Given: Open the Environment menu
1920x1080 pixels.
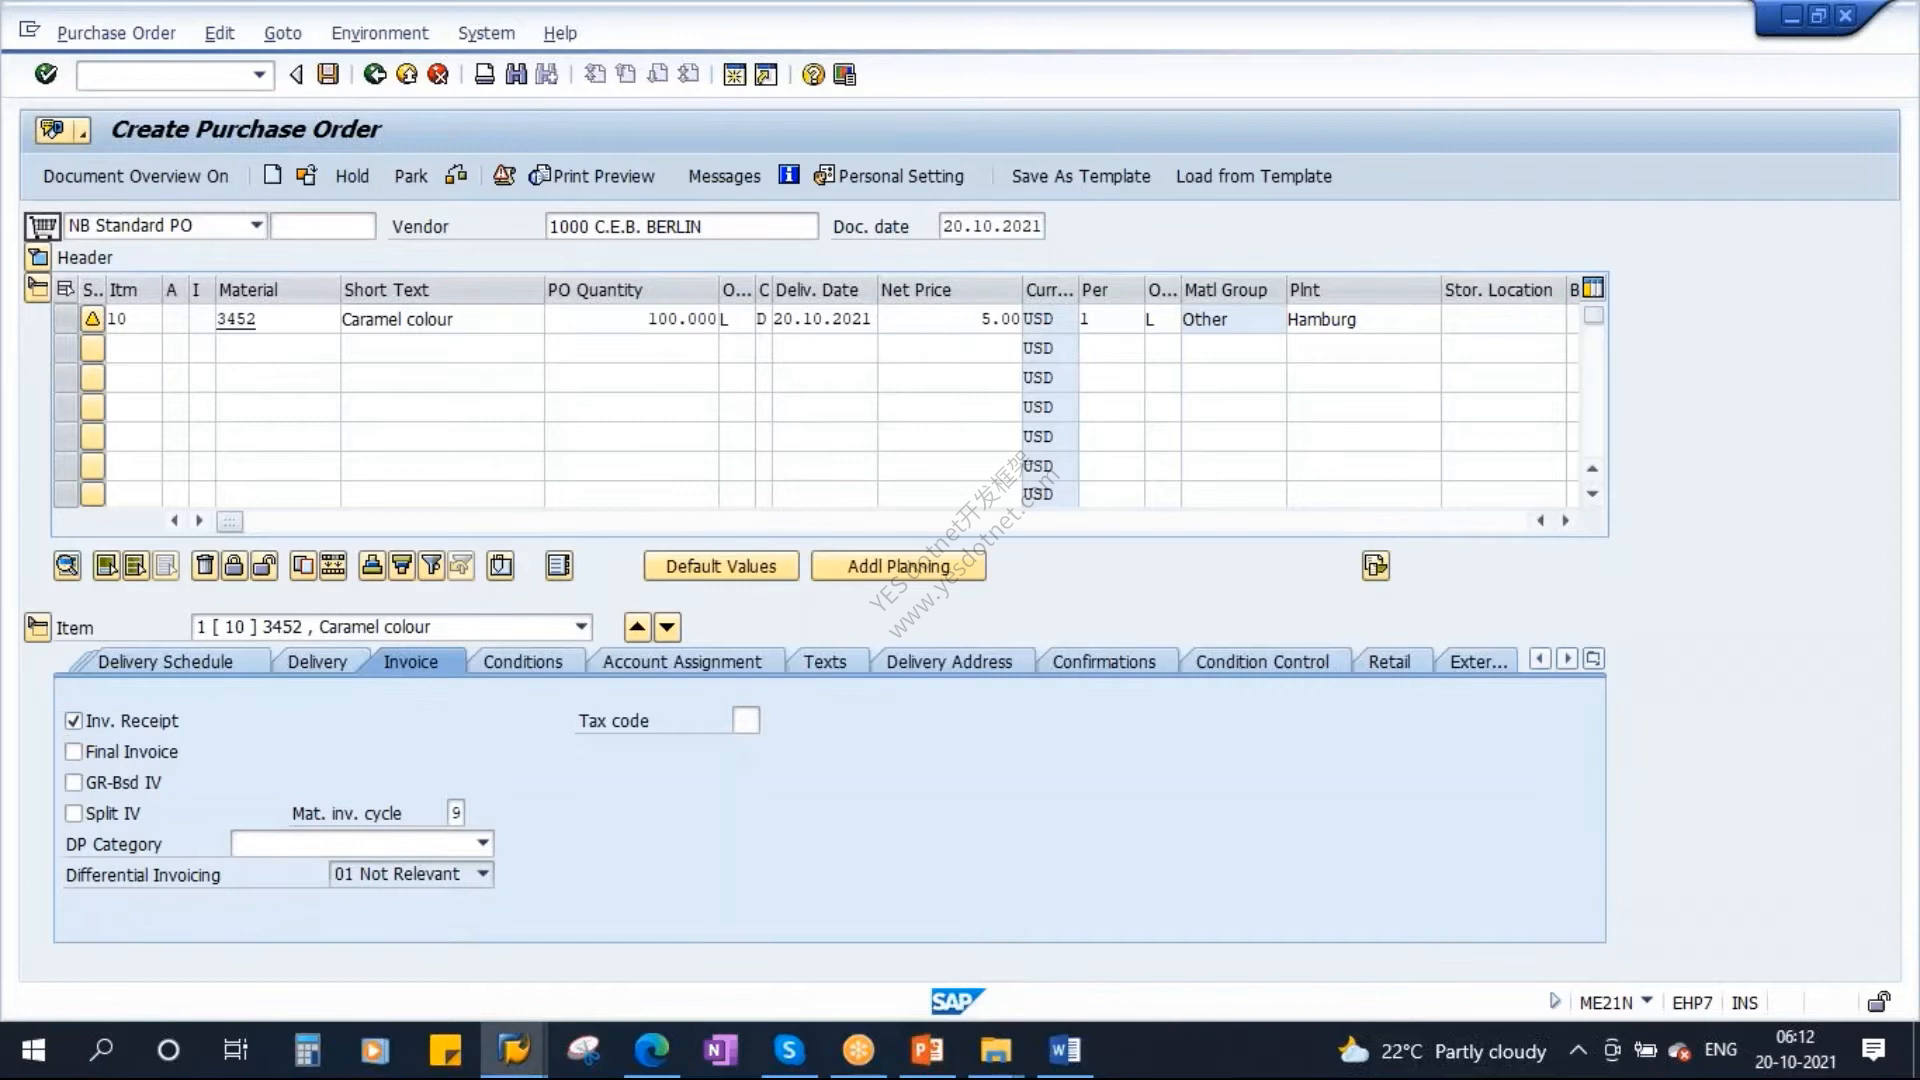Looking at the screenshot, I should 380,33.
